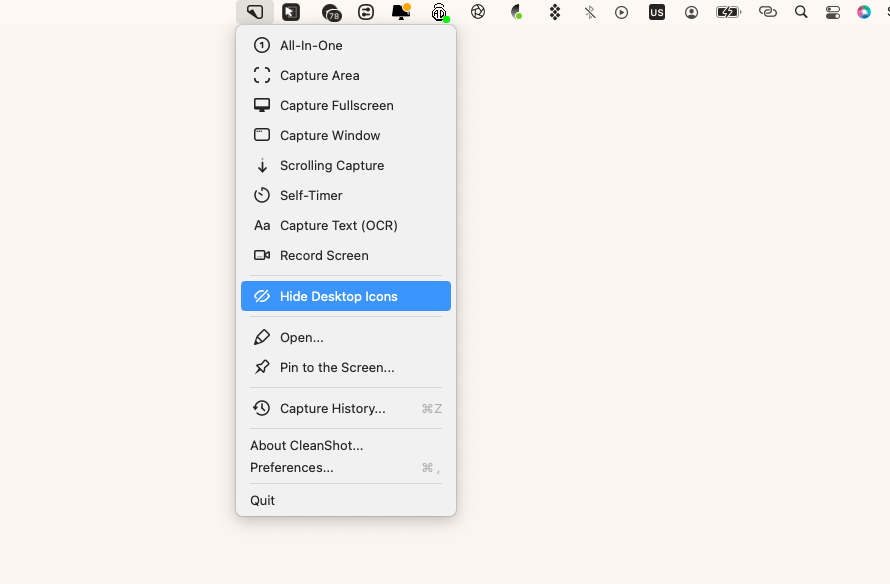The width and height of the screenshot is (890, 584).
Task: Click the Self-Timer clock icon
Action: (x=261, y=195)
